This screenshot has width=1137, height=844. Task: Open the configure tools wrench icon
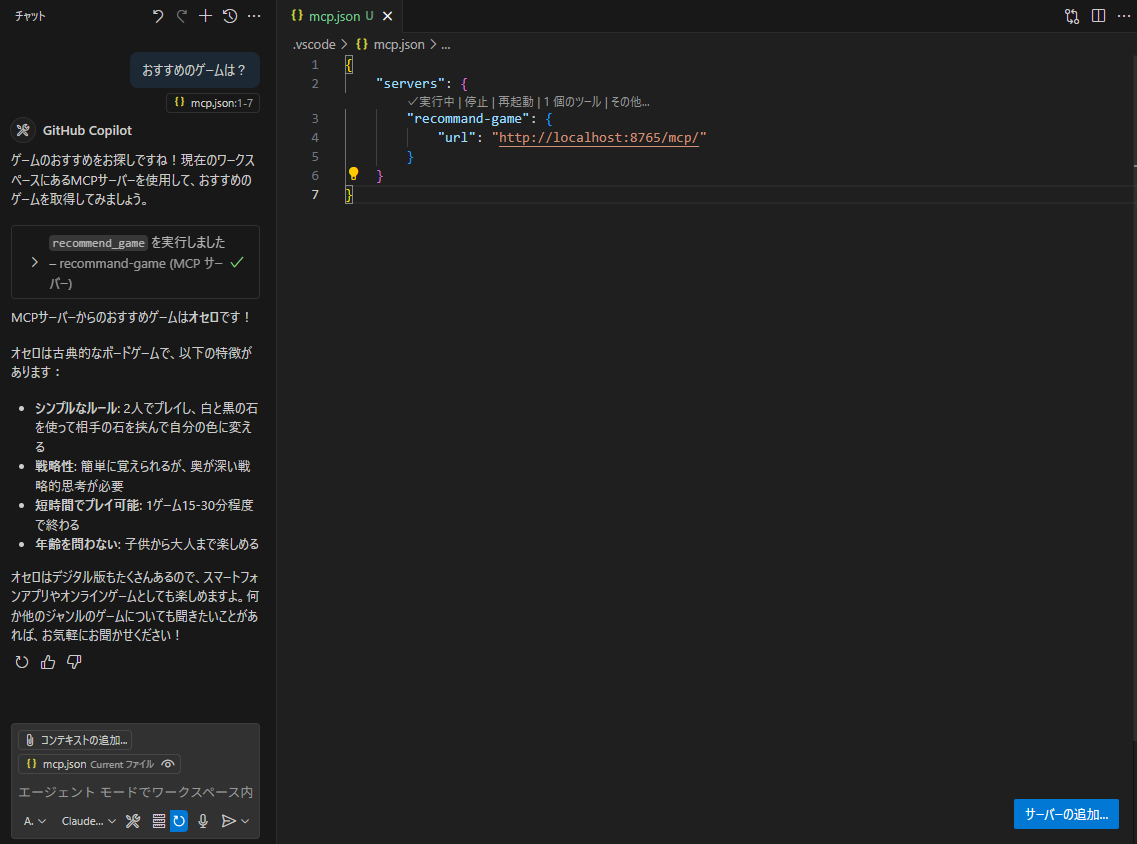point(133,821)
